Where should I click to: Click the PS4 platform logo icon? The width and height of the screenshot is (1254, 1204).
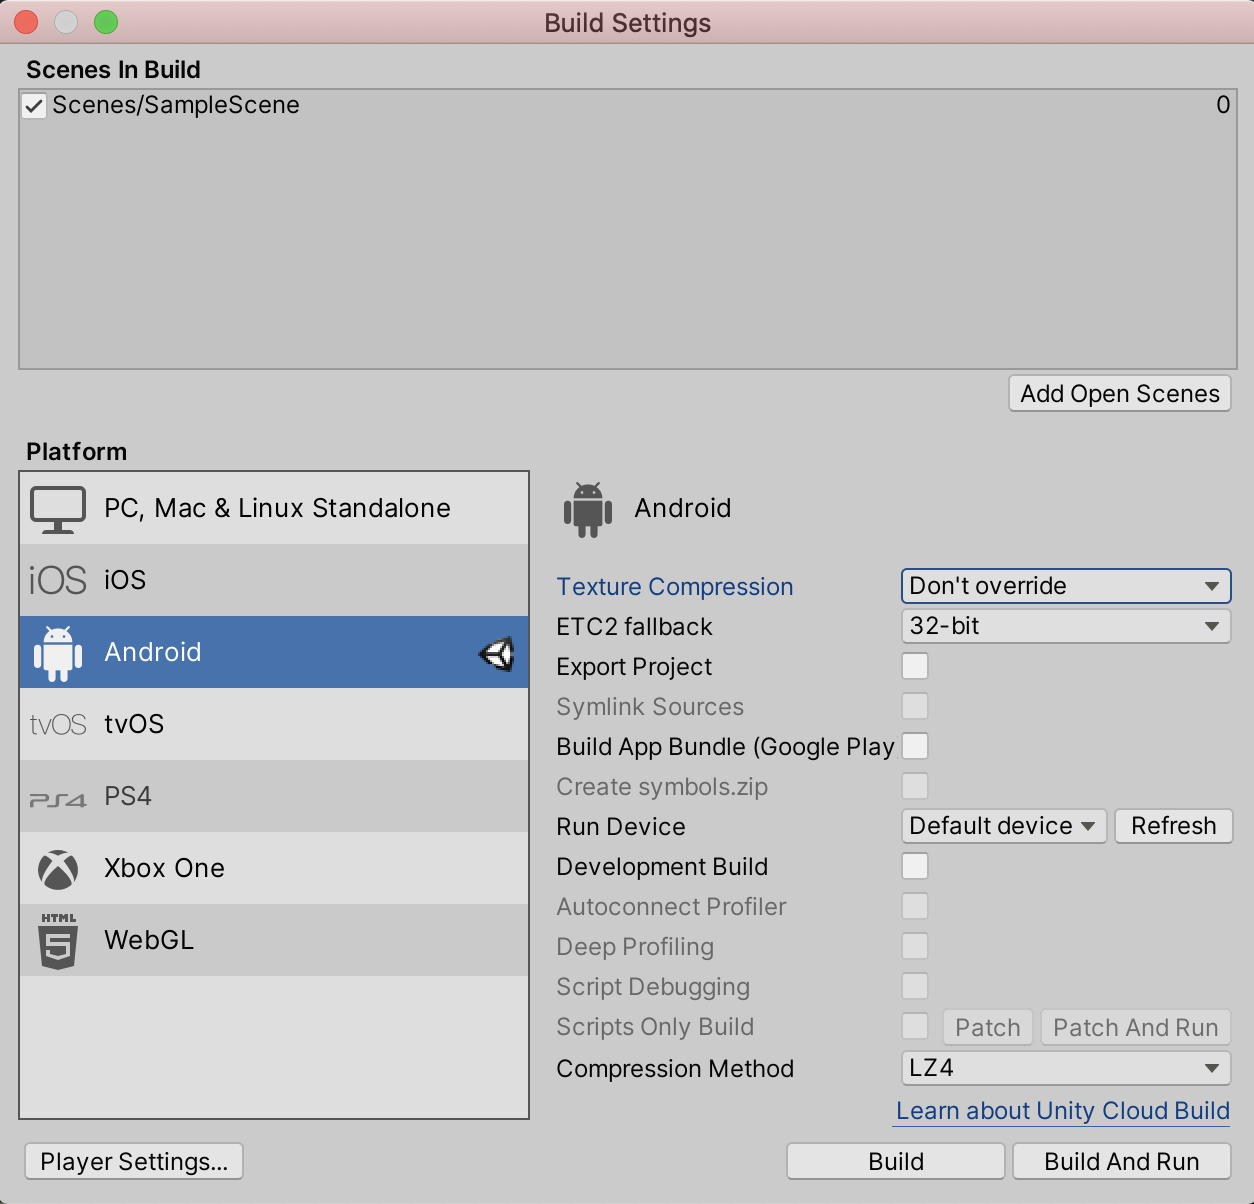(x=58, y=799)
